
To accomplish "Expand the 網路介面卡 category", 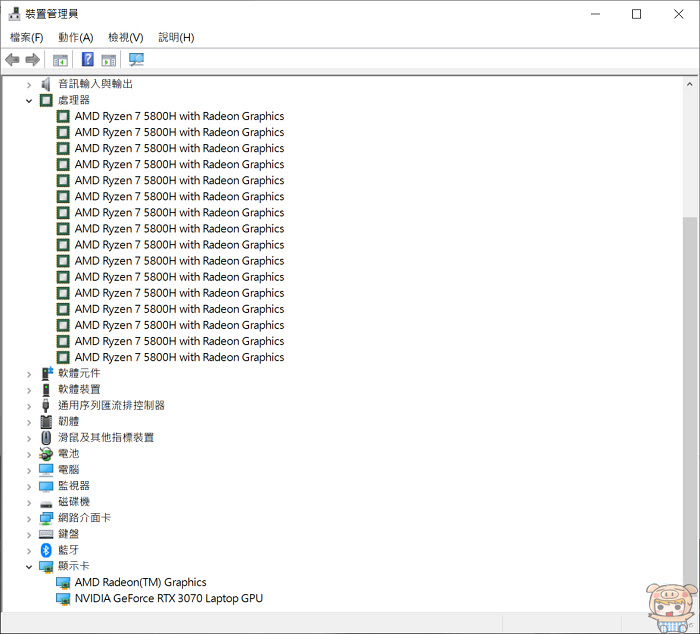I will (x=29, y=518).
